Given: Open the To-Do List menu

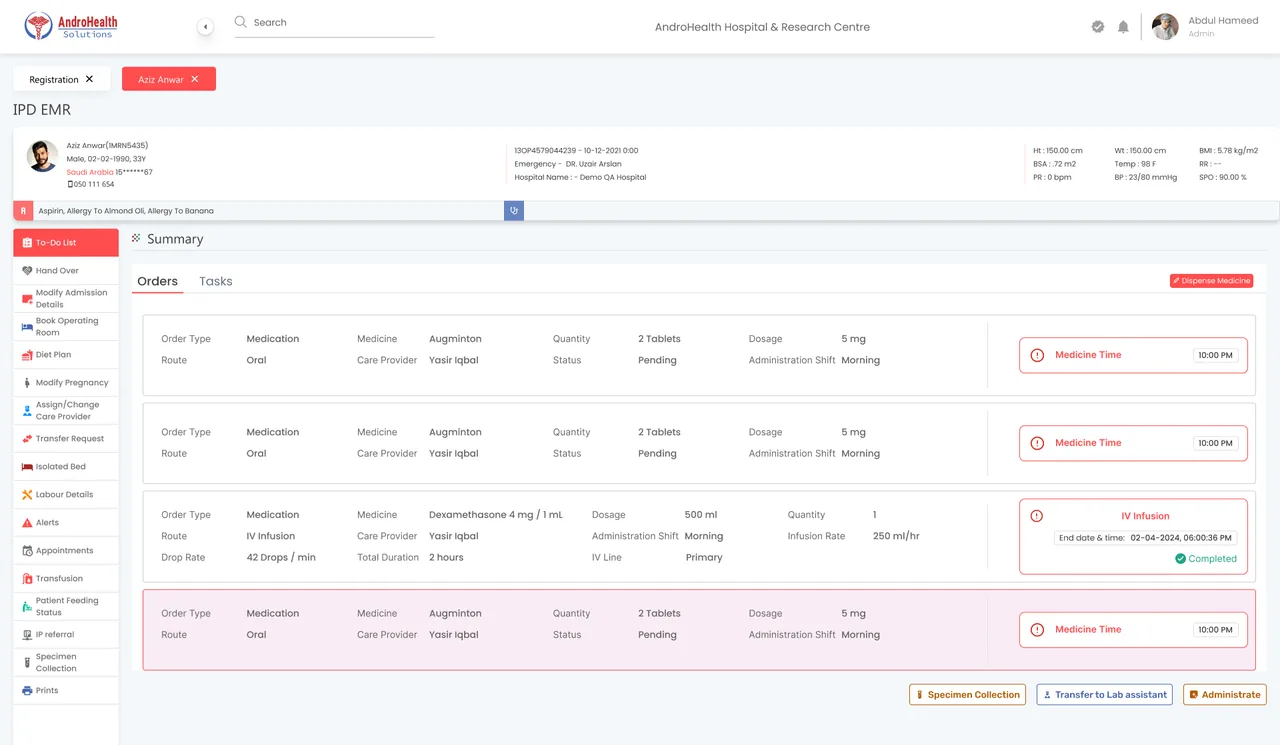Looking at the screenshot, I should (x=66, y=243).
